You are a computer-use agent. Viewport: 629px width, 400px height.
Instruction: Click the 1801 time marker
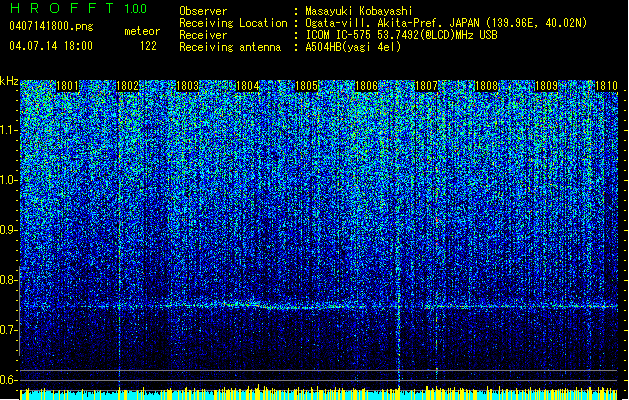pyautogui.click(x=67, y=86)
